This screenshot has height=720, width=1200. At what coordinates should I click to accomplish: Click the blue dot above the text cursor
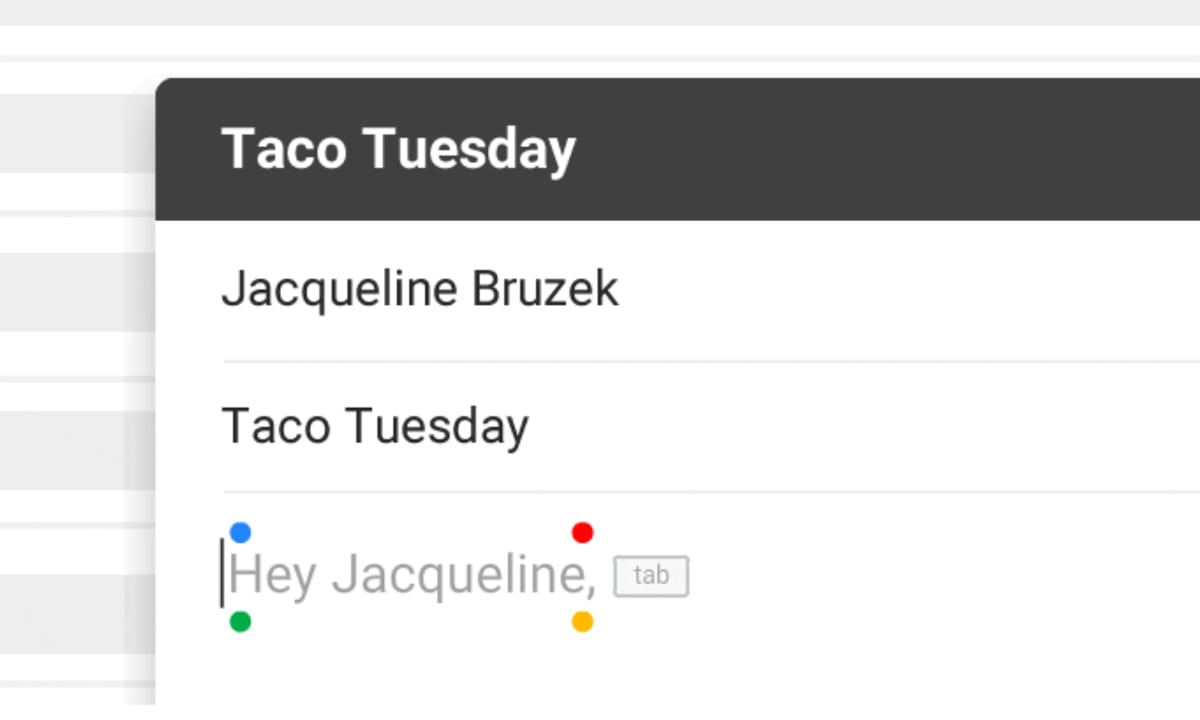point(240,532)
